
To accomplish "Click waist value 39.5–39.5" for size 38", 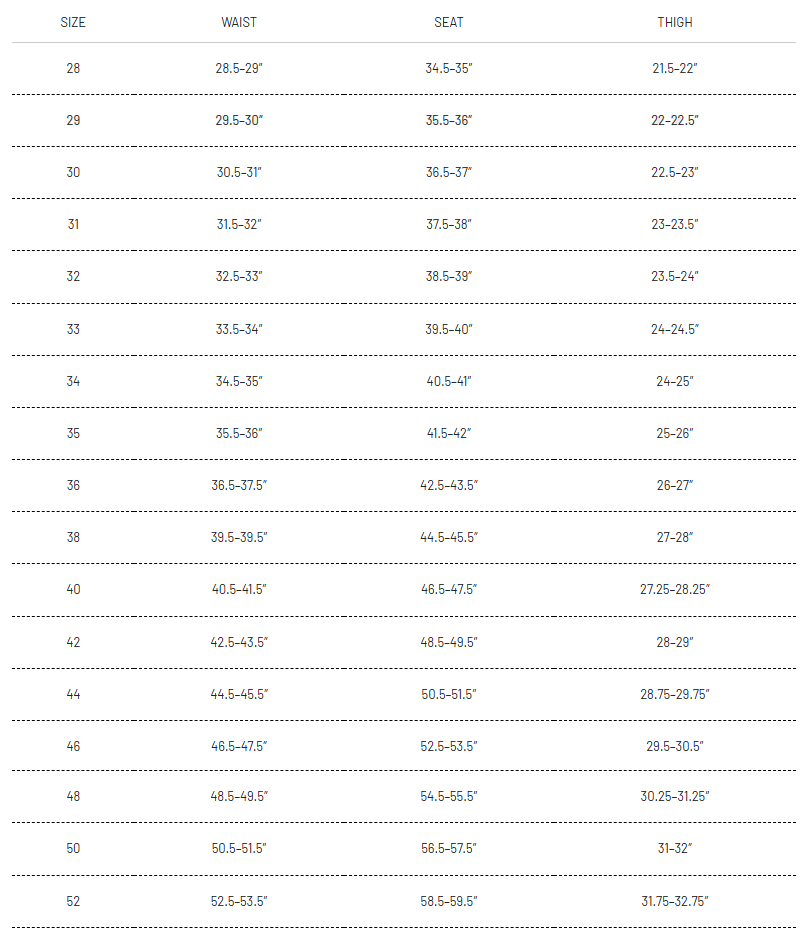I will (239, 537).
